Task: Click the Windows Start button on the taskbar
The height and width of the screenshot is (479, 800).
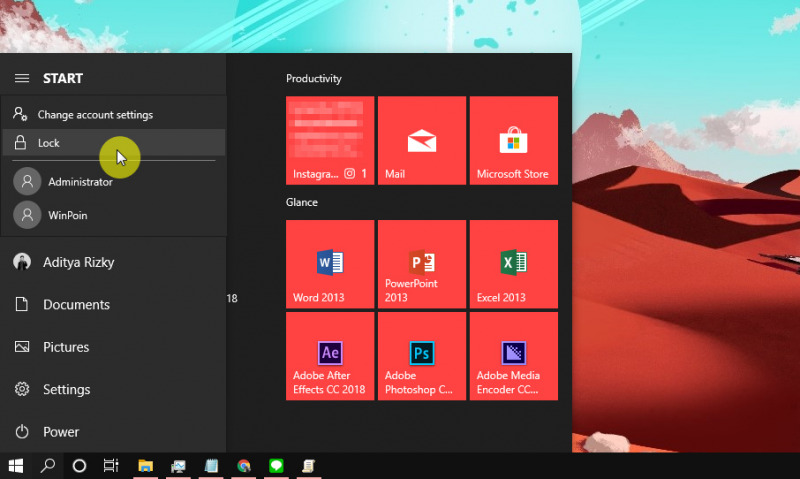Action: (x=16, y=466)
